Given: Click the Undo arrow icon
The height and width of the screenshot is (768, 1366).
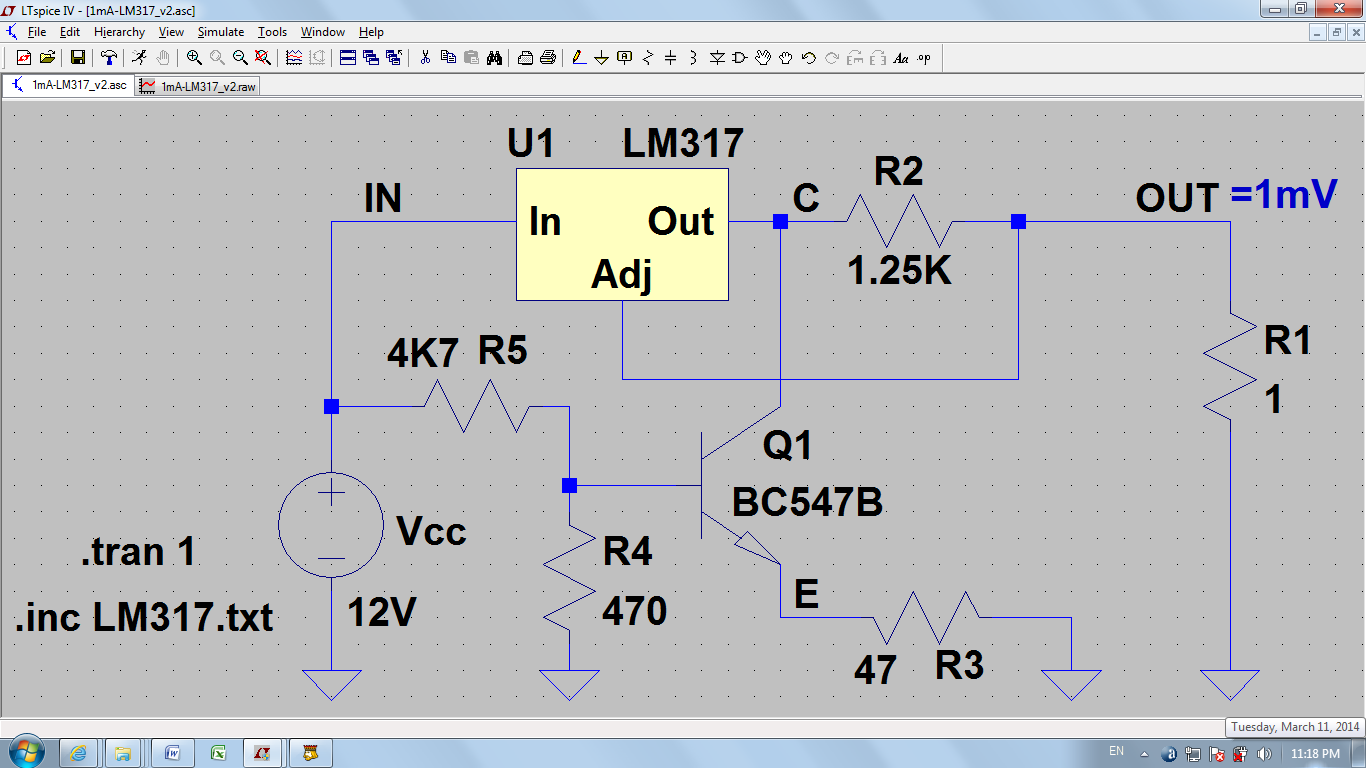Looking at the screenshot, I should tap(809, 58).
